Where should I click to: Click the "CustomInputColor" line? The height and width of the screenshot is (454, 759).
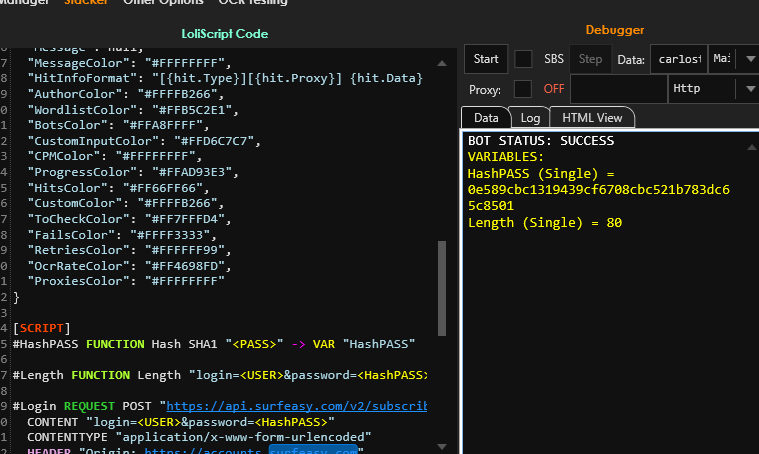pos(144,141)
